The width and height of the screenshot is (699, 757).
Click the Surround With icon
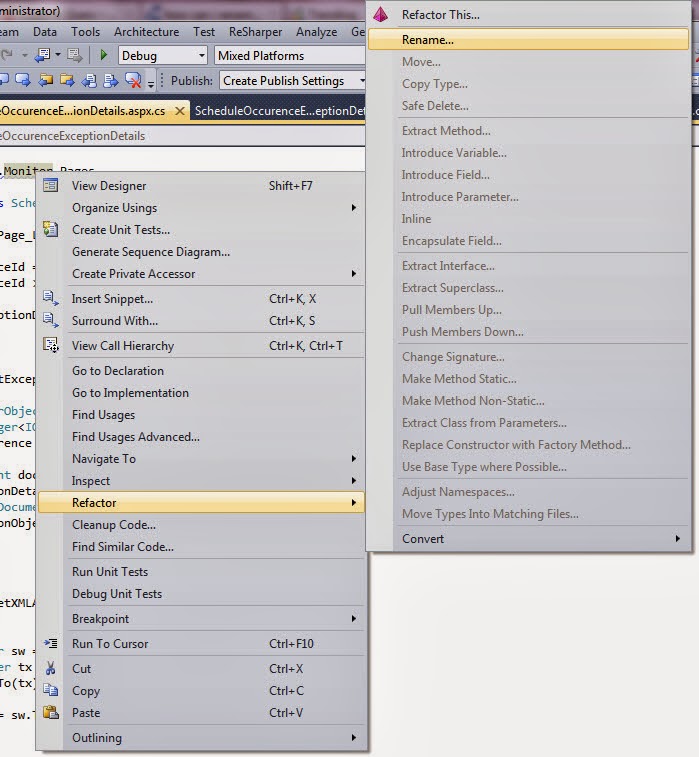coord(51,320)
